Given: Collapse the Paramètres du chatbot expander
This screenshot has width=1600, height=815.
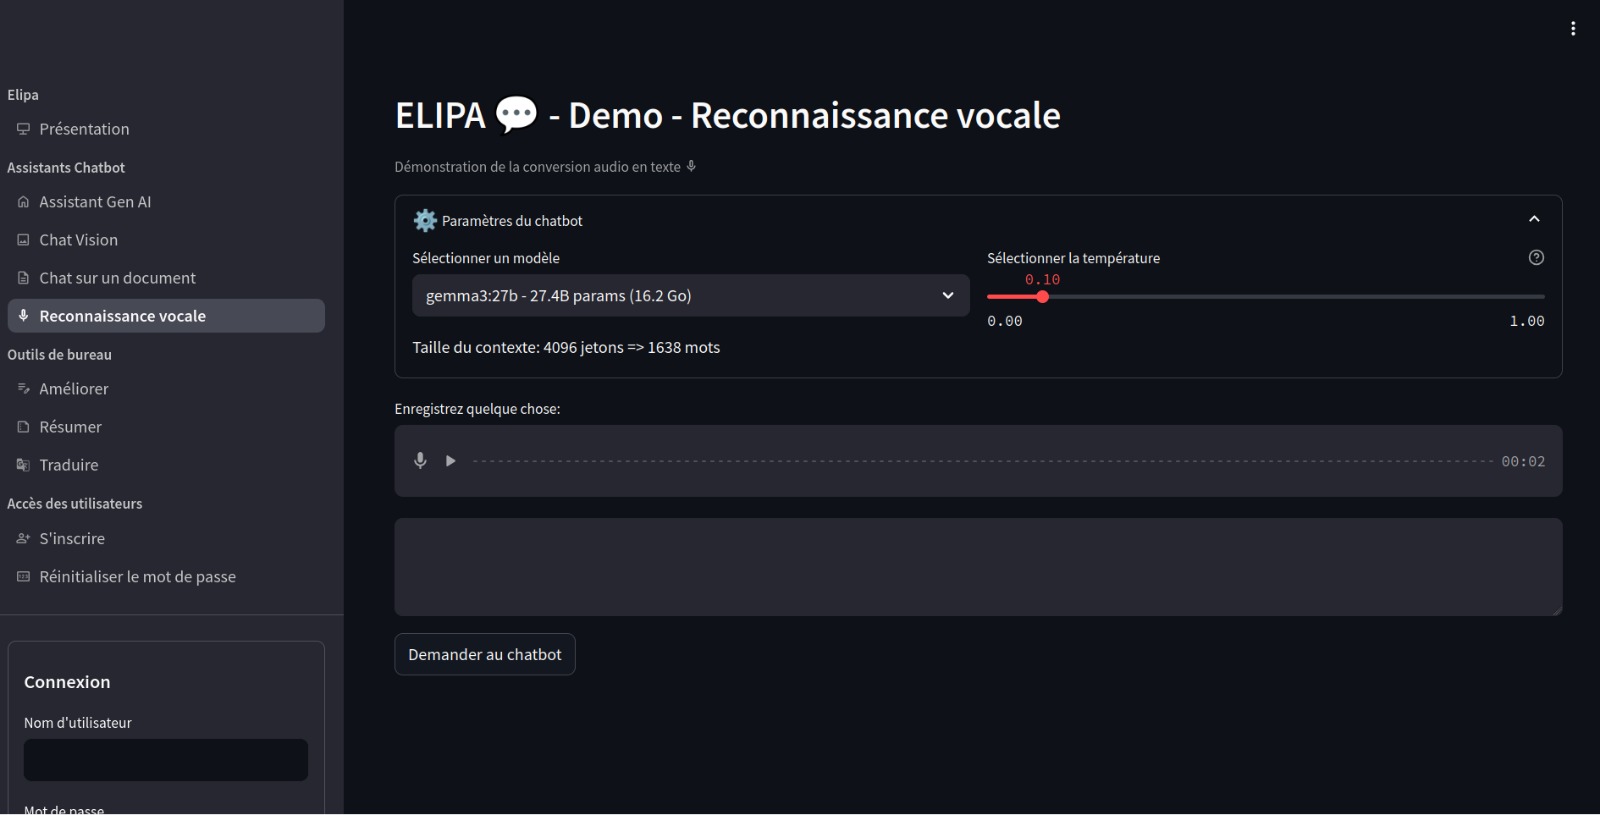Looking at the screenshot, I should [1534, 219].
